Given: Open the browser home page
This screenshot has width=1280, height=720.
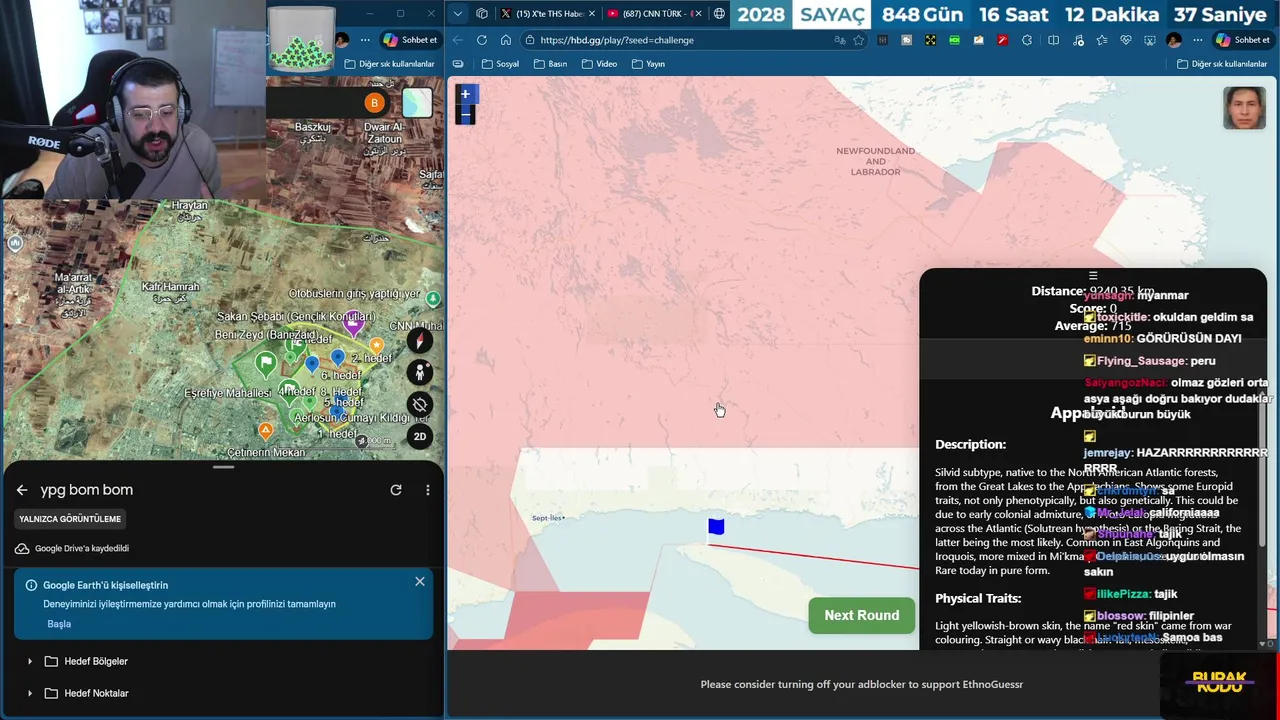Looking at the screenshot, I should [x=506, y=40].
